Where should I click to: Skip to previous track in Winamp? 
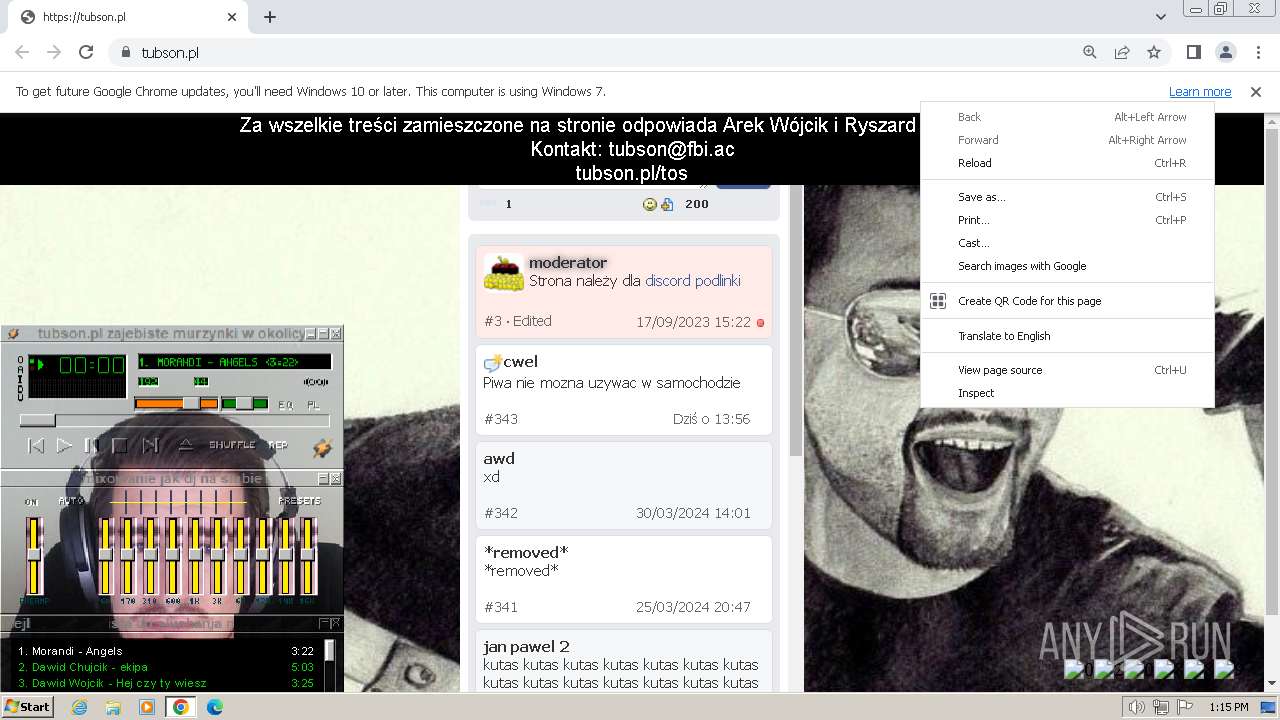36,446
